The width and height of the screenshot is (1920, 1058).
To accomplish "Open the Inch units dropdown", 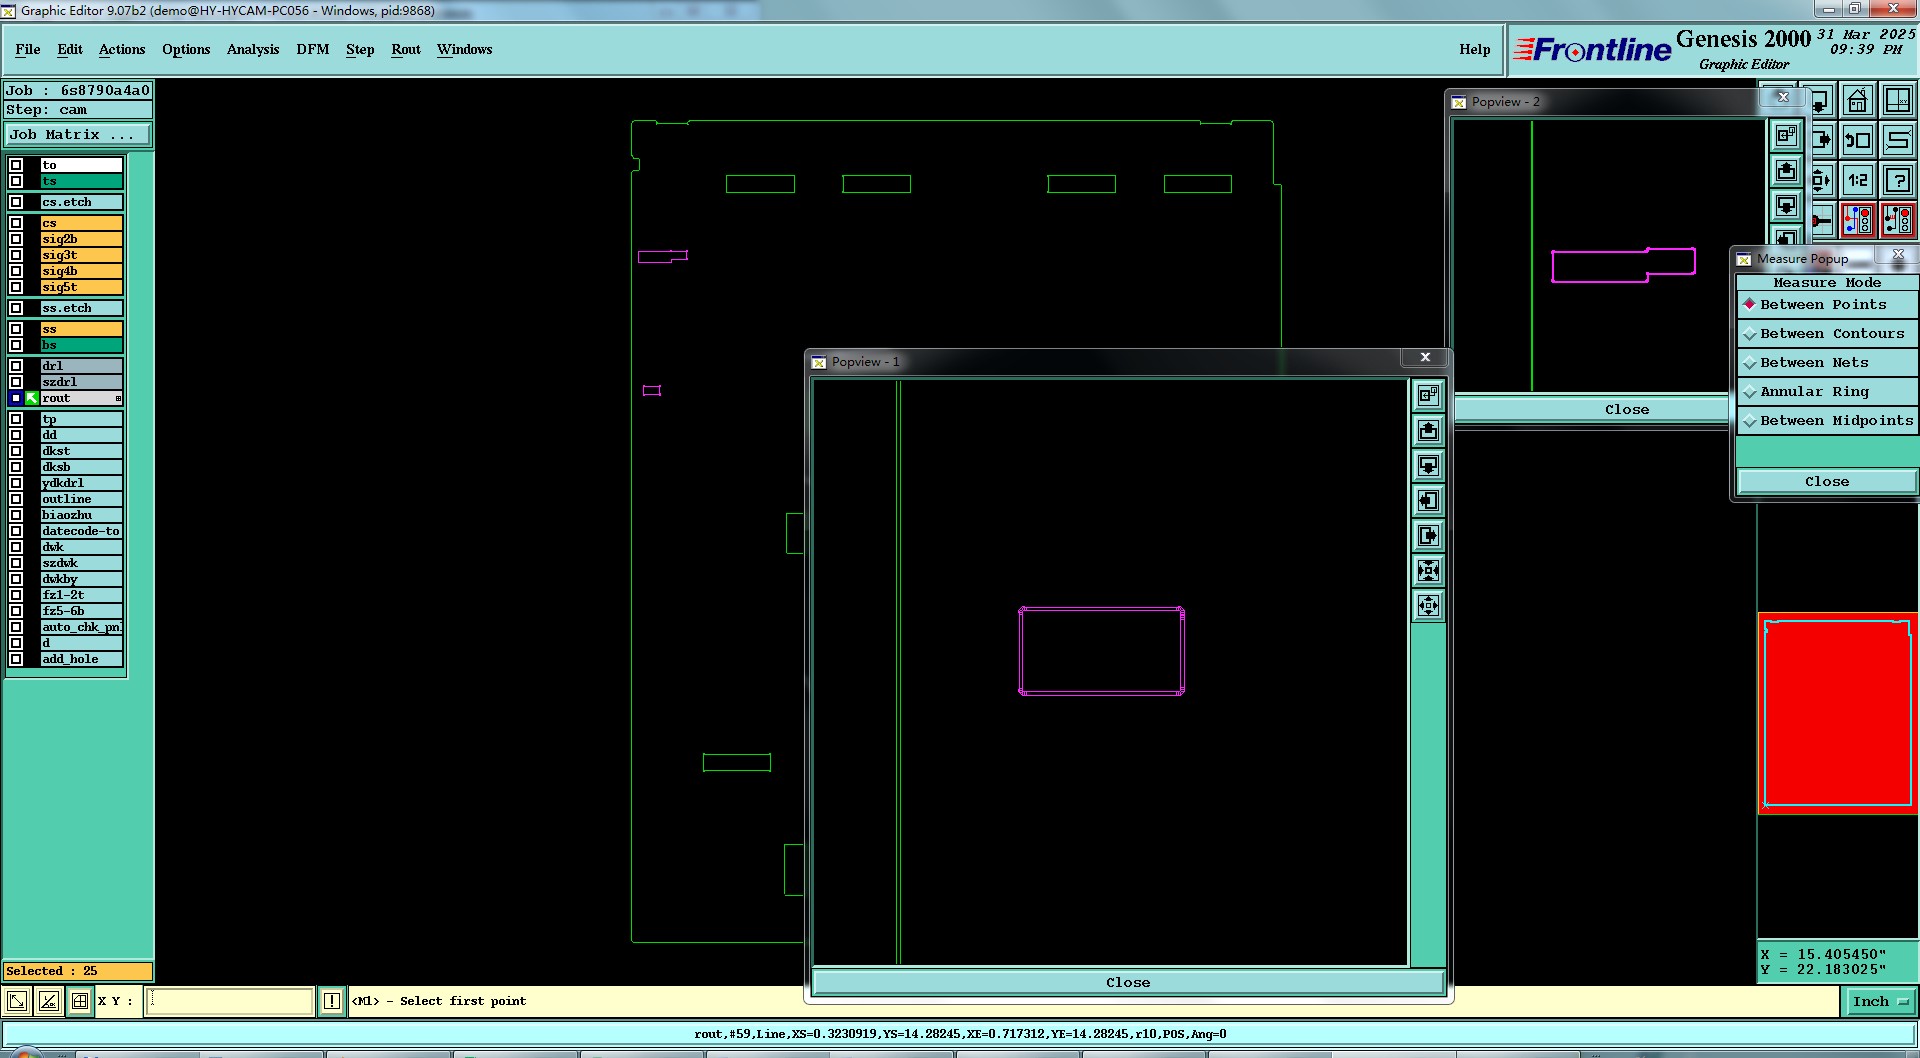I will tap(1880, 1001).
